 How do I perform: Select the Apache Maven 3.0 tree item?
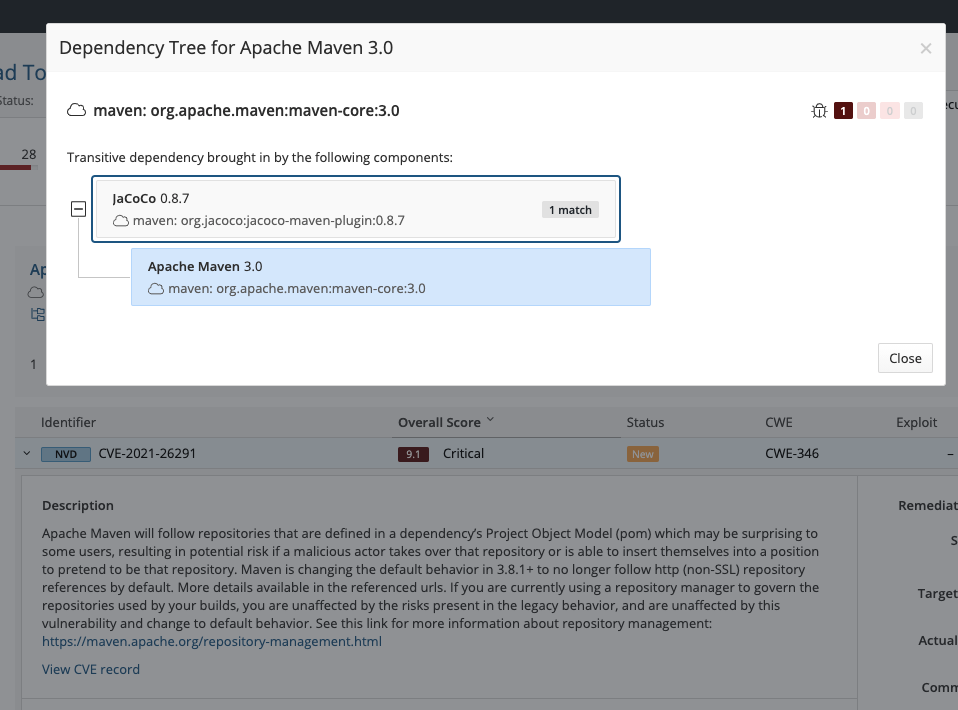pos(391,277)
